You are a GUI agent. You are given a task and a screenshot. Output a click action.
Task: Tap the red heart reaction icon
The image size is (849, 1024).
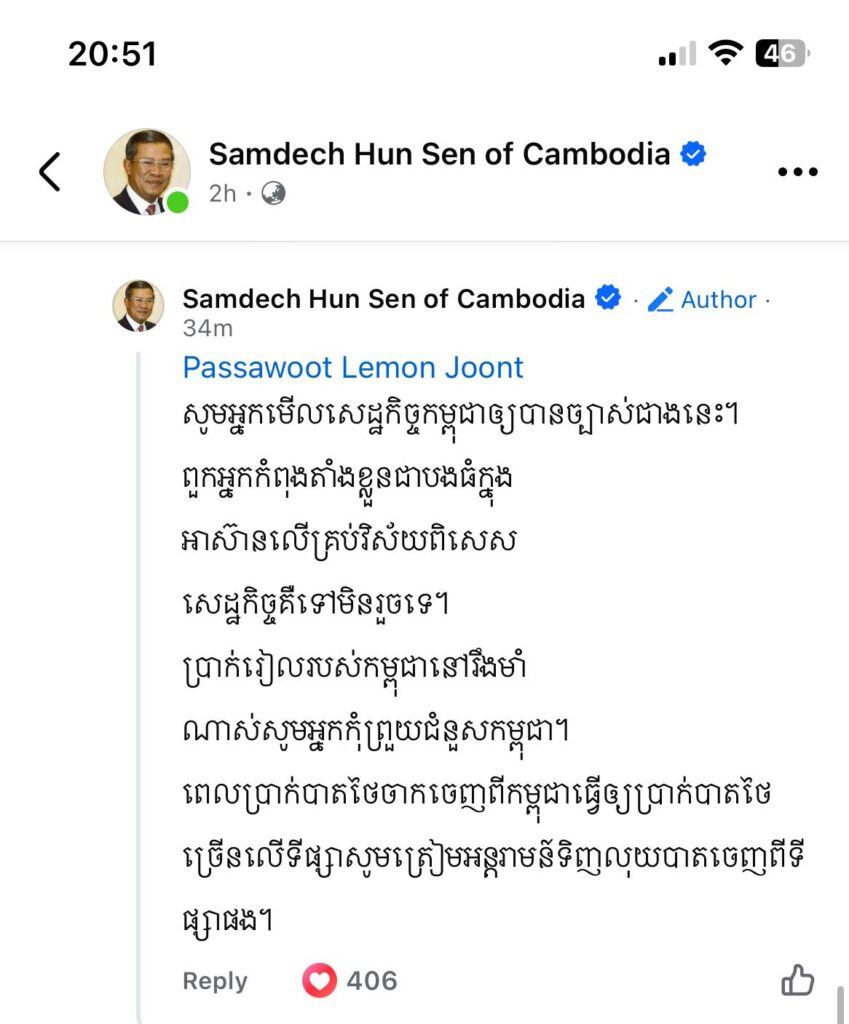[x=319, y=981]
